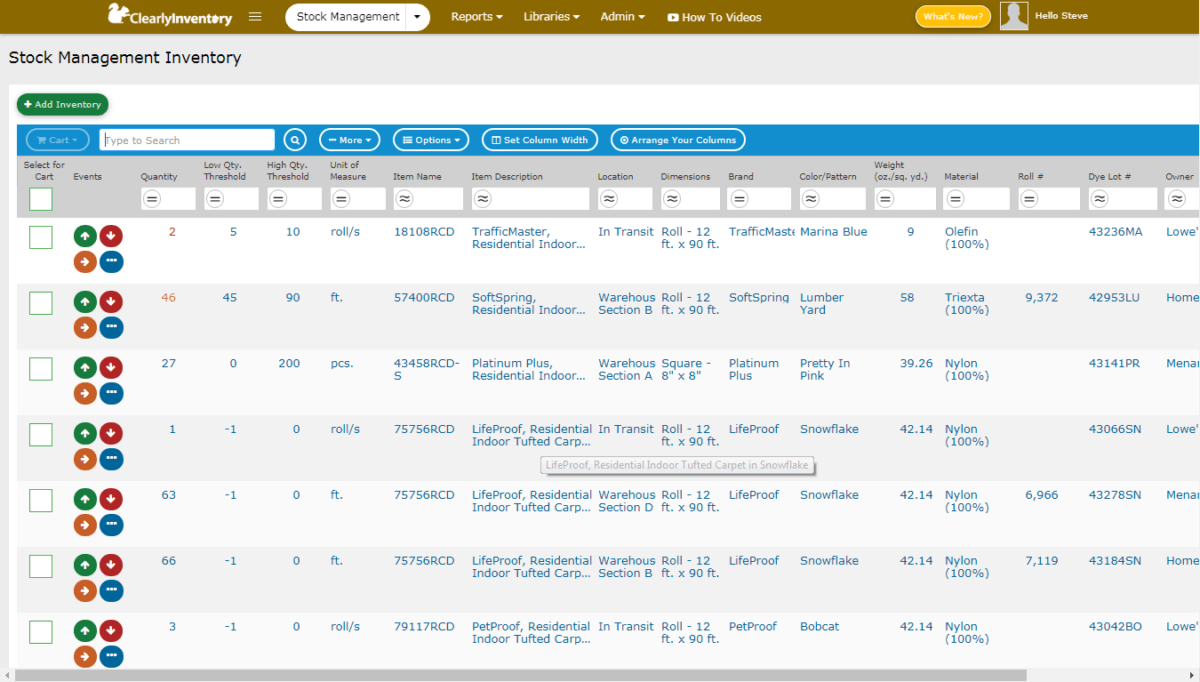Screen dimensions: 1200x682
Task: Select the orange move icon for the Platinum Plus row
Action: click(85, 393)
